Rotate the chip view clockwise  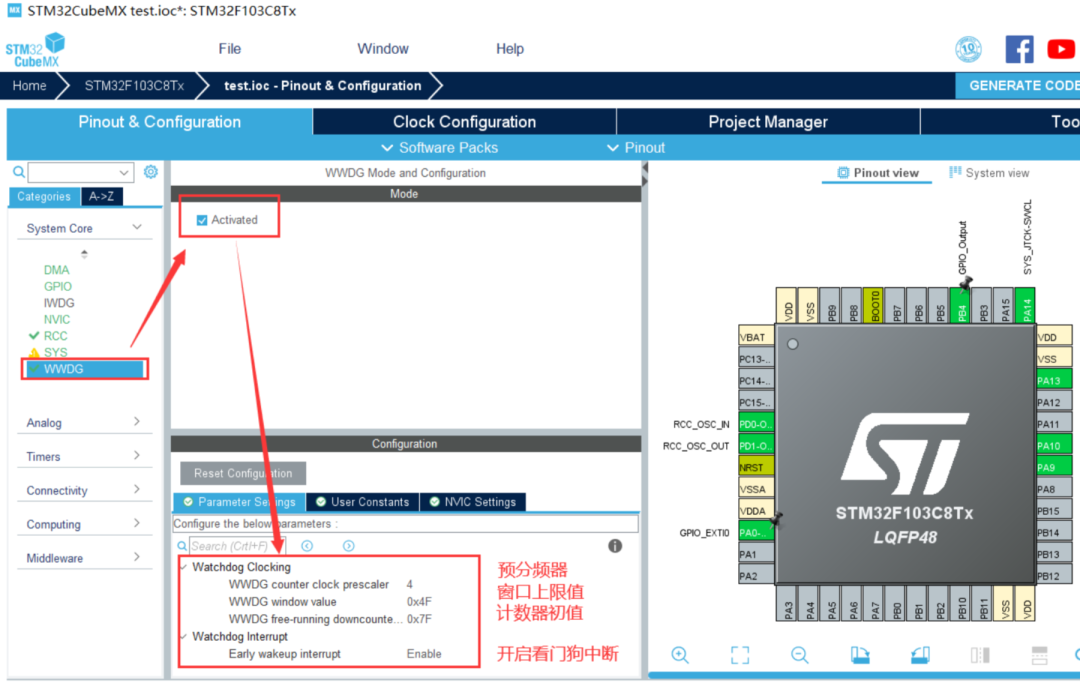click(860, 655)
